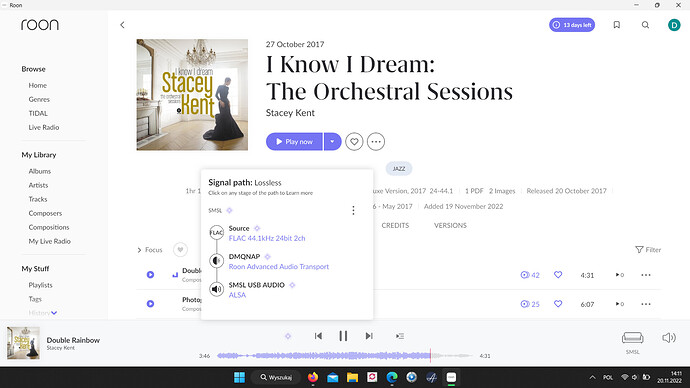Image resolution: width=690 pixels, height=388 pixels.
Task: Pause the playing track
Action: pyautogui.click(x=343, y=336)
